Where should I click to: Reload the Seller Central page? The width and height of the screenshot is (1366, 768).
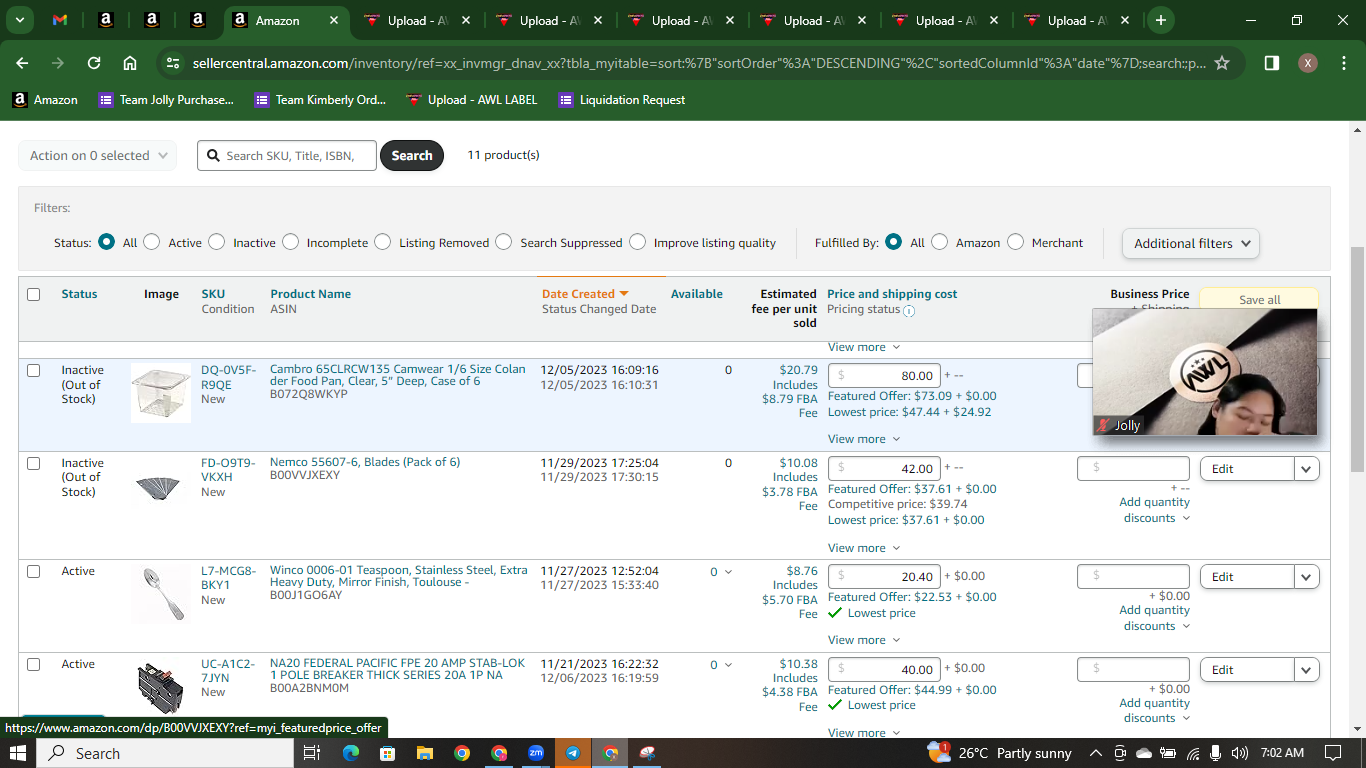[x=94, y=63]
